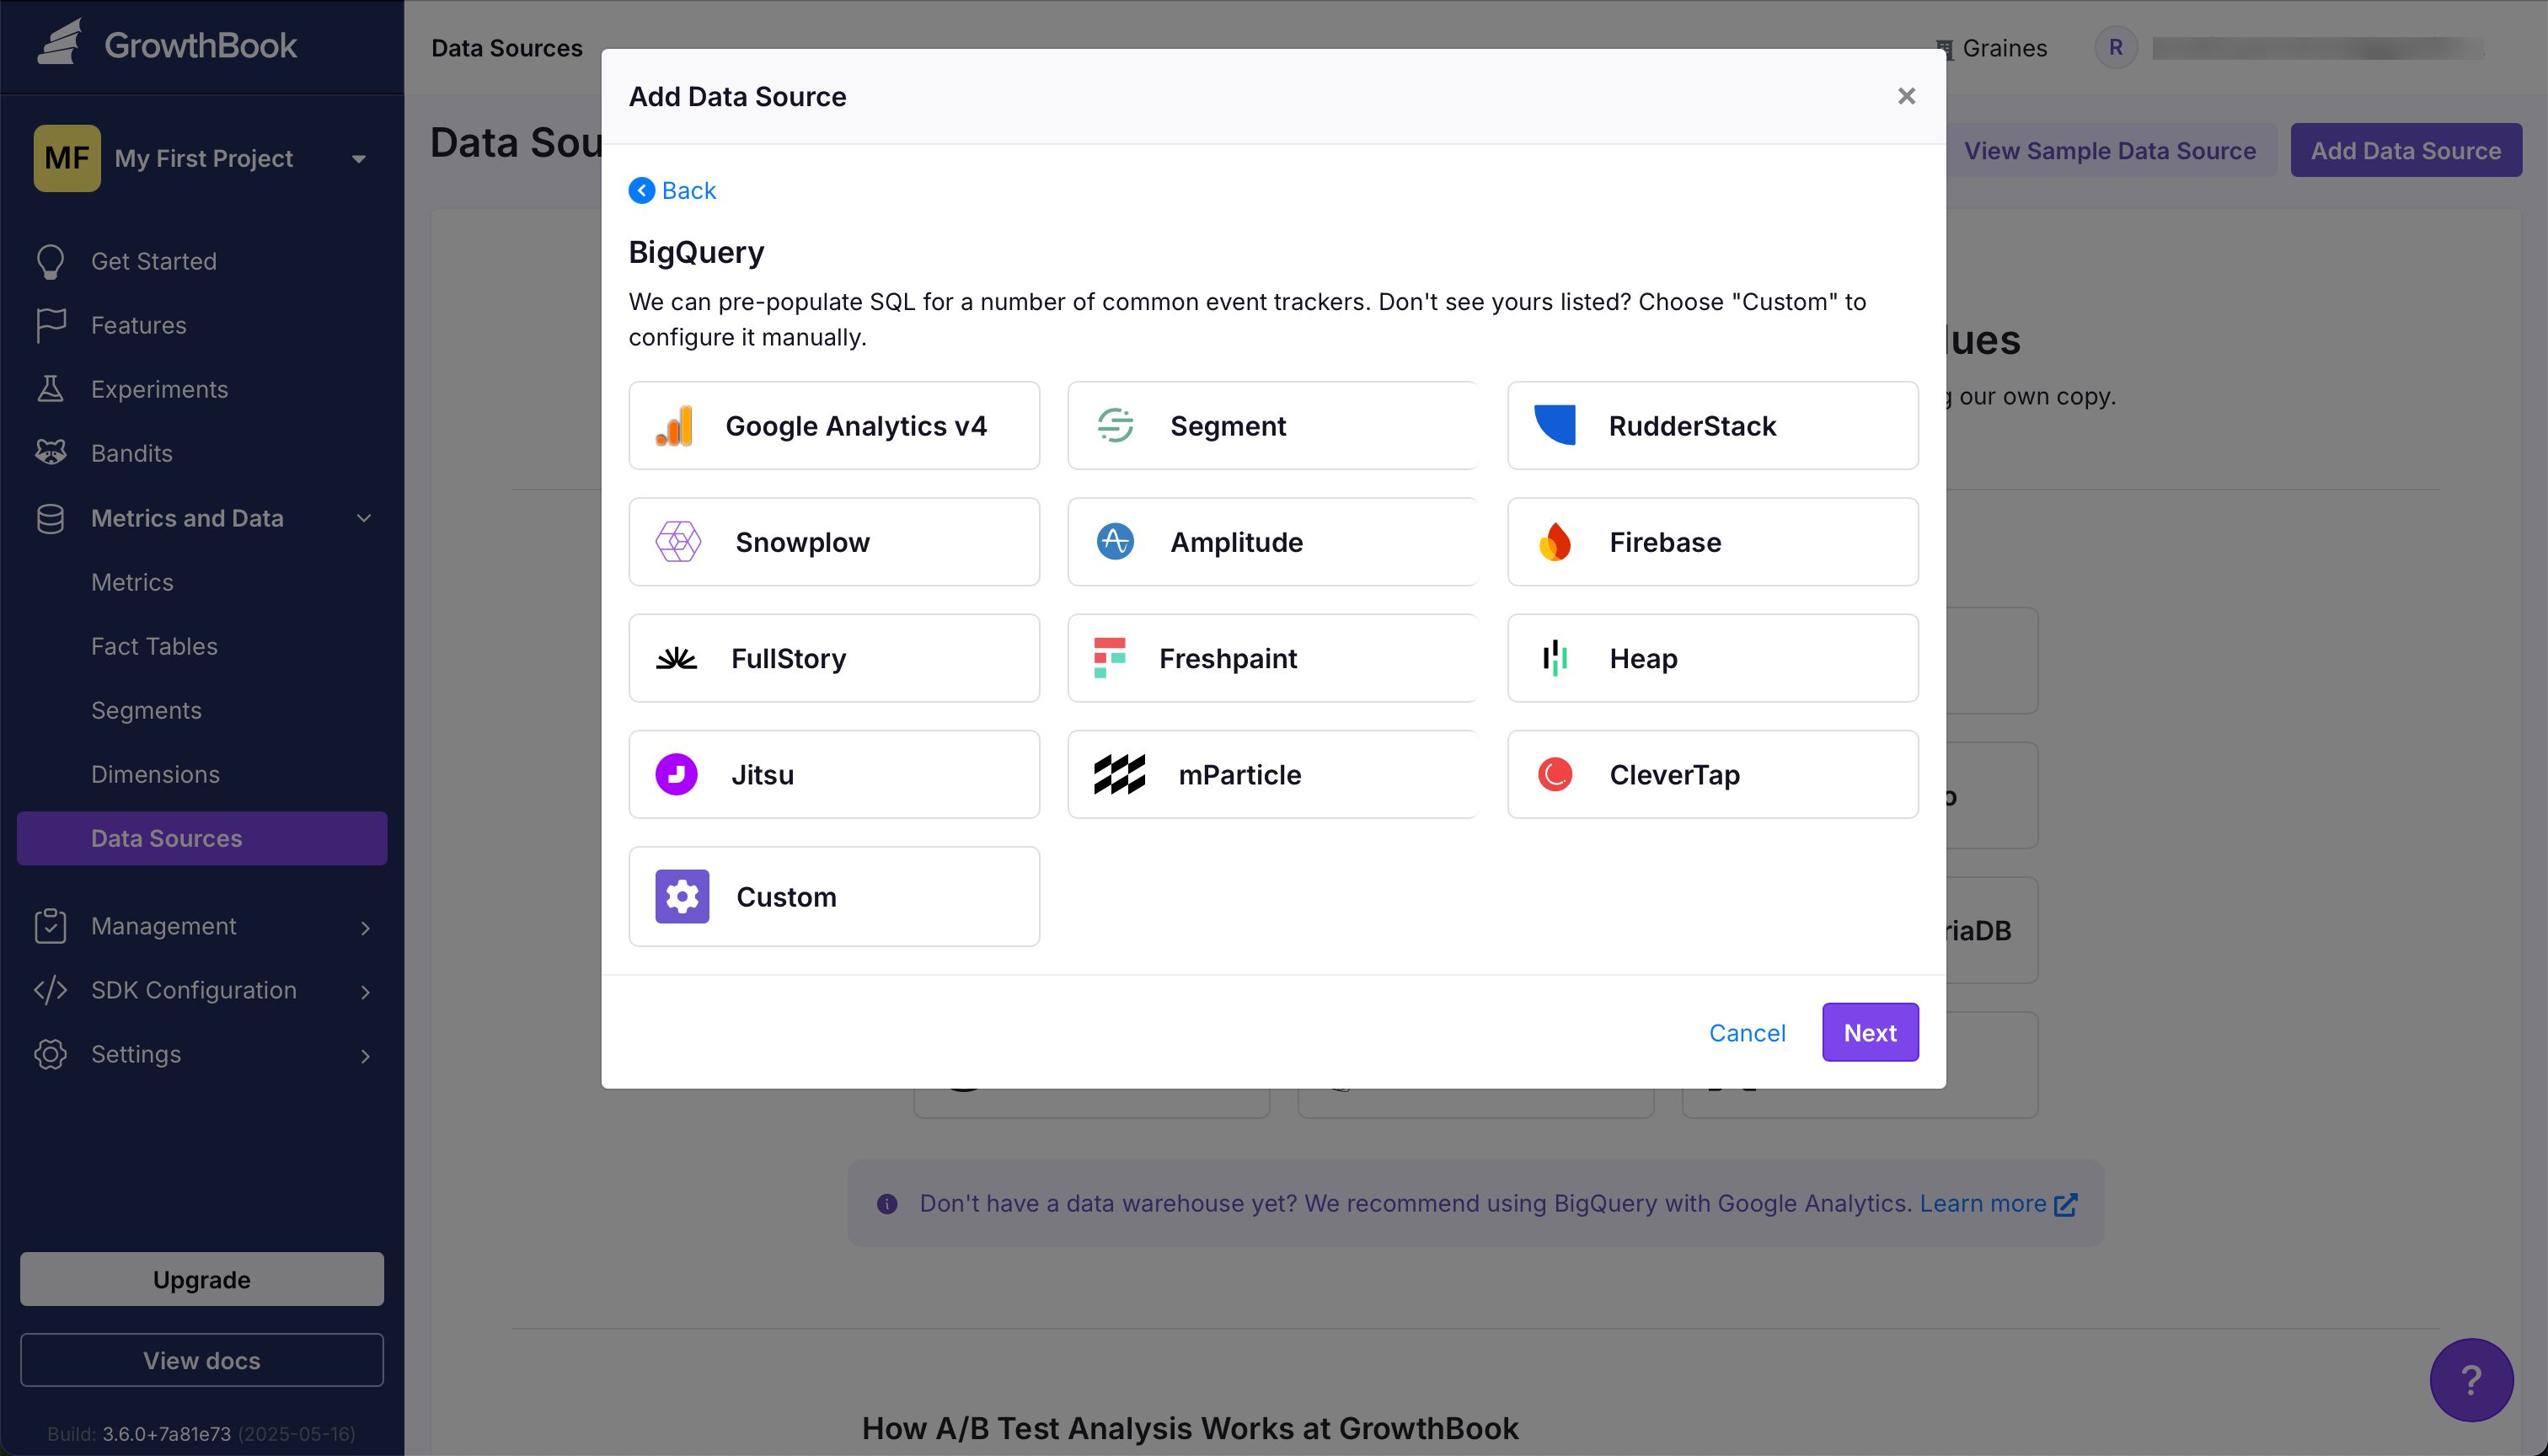Collapse the Metrics and Data section chevron

(364, 518)
